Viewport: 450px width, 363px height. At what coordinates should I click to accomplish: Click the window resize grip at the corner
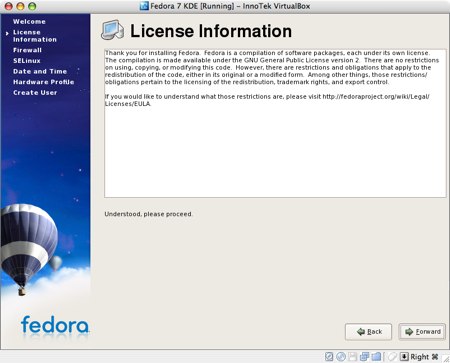tap(445, 359)
